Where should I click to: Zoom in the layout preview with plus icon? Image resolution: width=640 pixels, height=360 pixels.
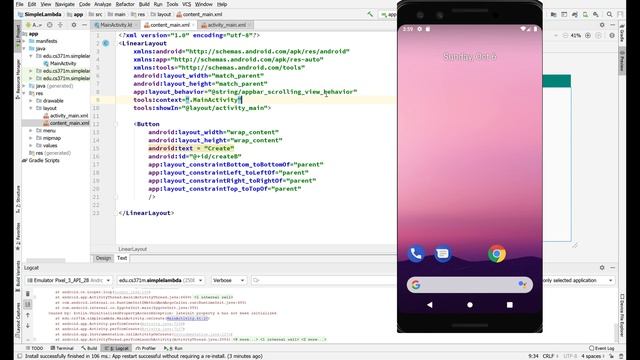coord(588,36)
